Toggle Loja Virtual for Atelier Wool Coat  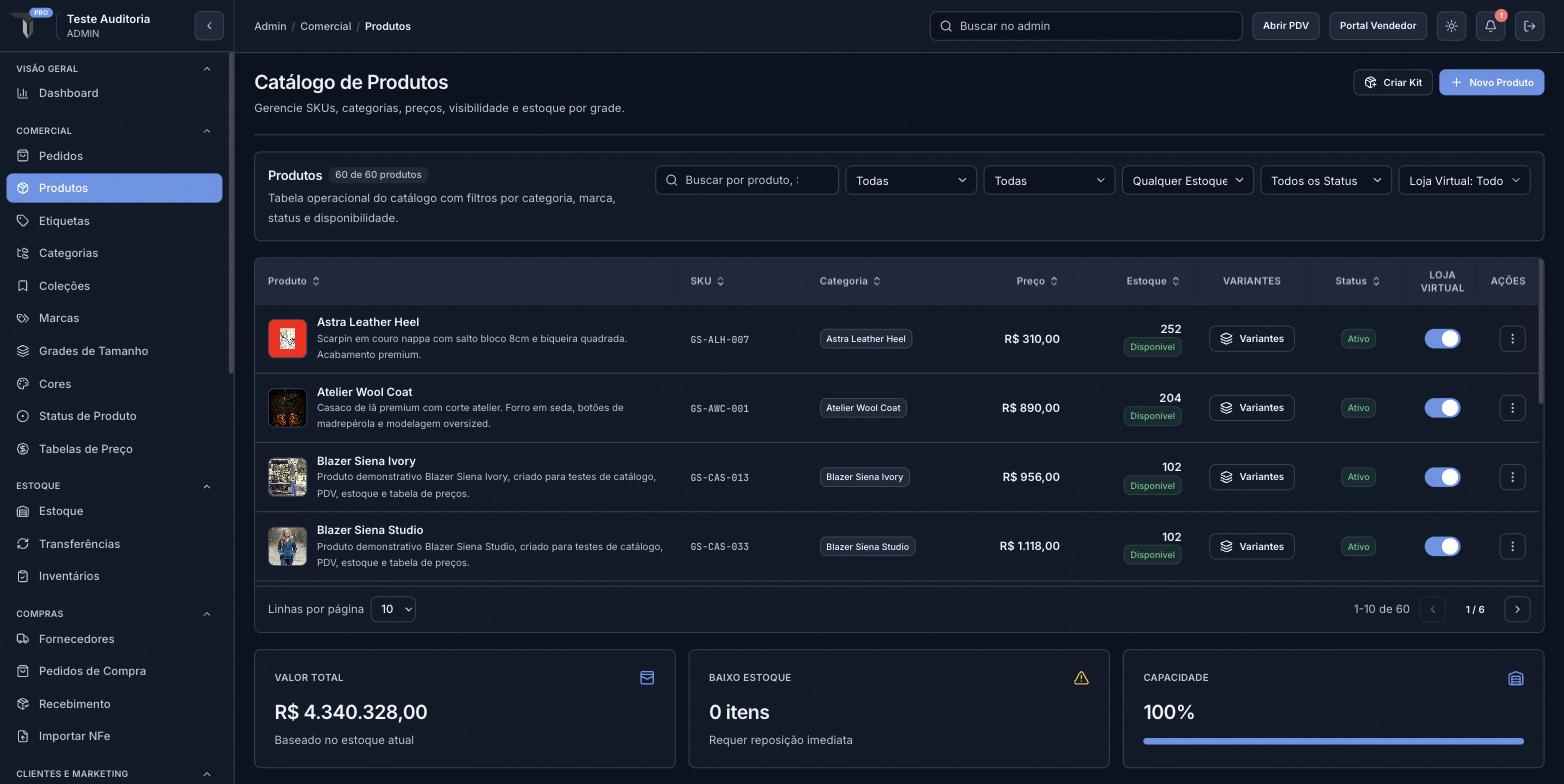pos(1442,408)
